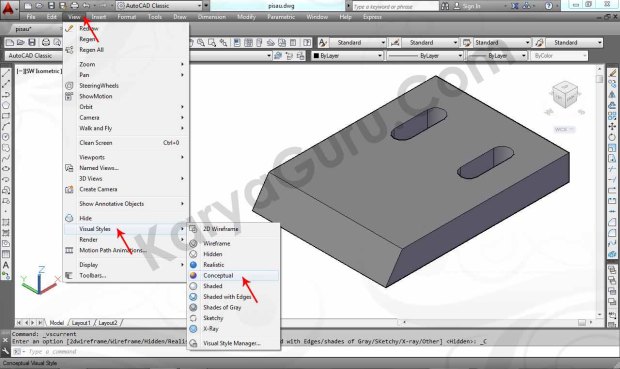Screen dimensions: 620x369
Task: Click Sign In button
Action: [x=467, y=6]
